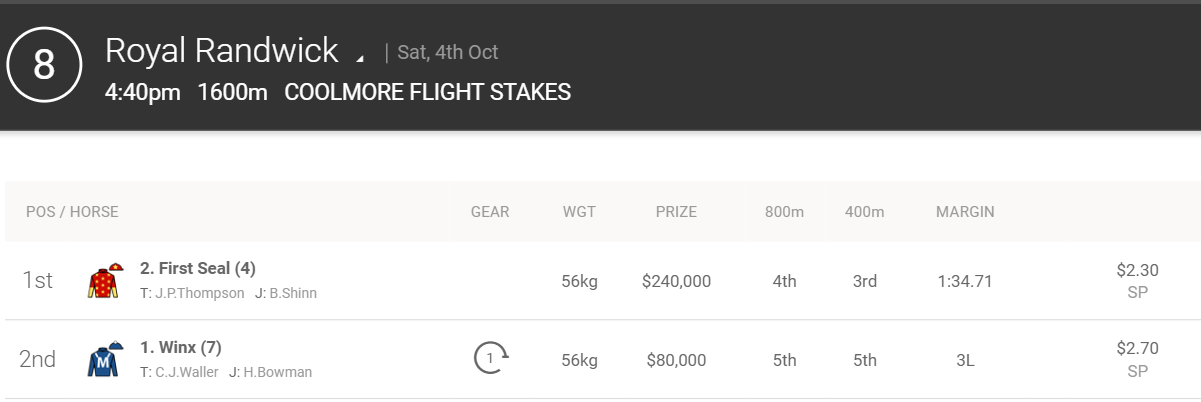Click the POS / HORSE column header

pyautogui.click(x=72, y=212)
